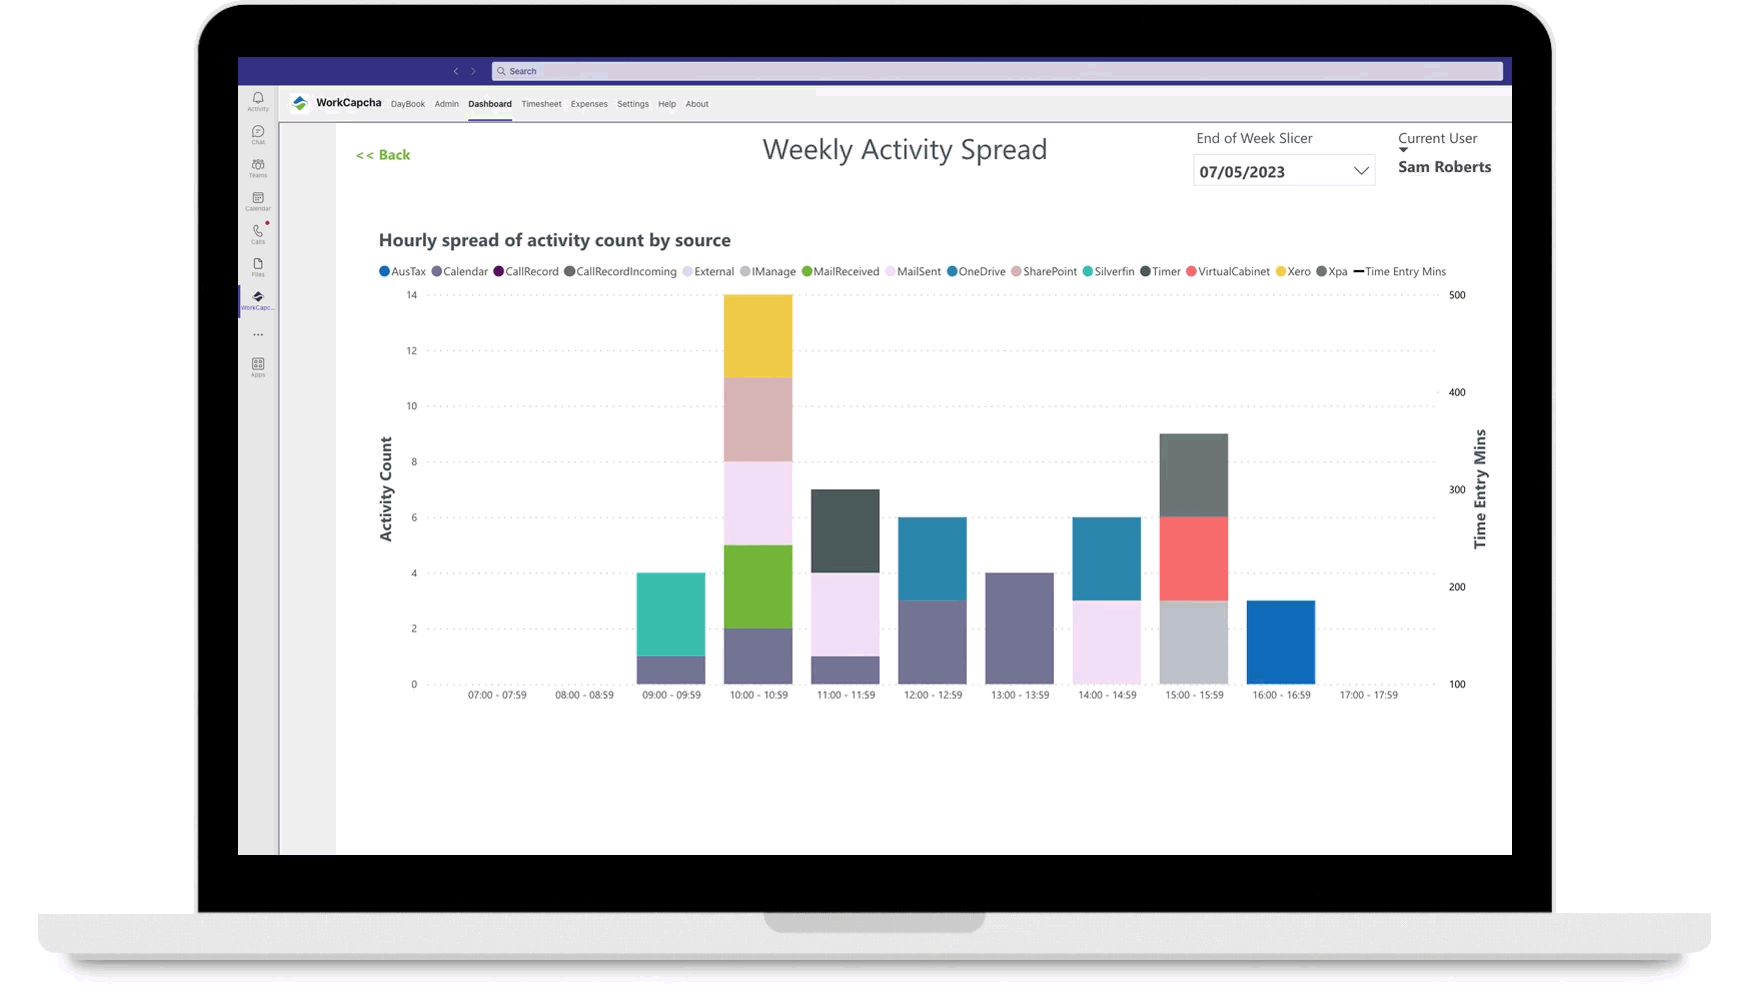The width and height of the screenshot is (1748, 1000).
Task: Open the Apps grid icon
Action: pos(258,366)
